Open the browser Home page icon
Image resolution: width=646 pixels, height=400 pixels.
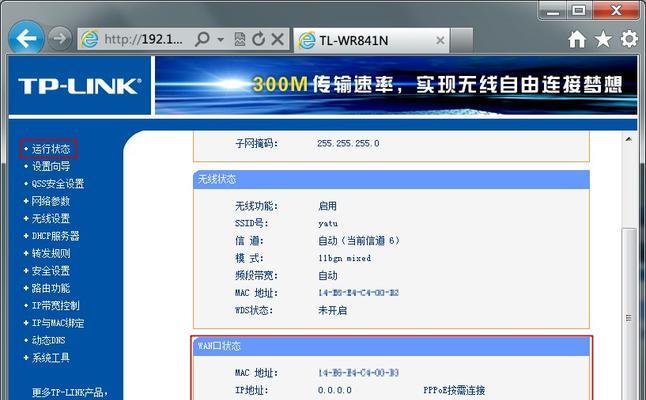[577, 40]
